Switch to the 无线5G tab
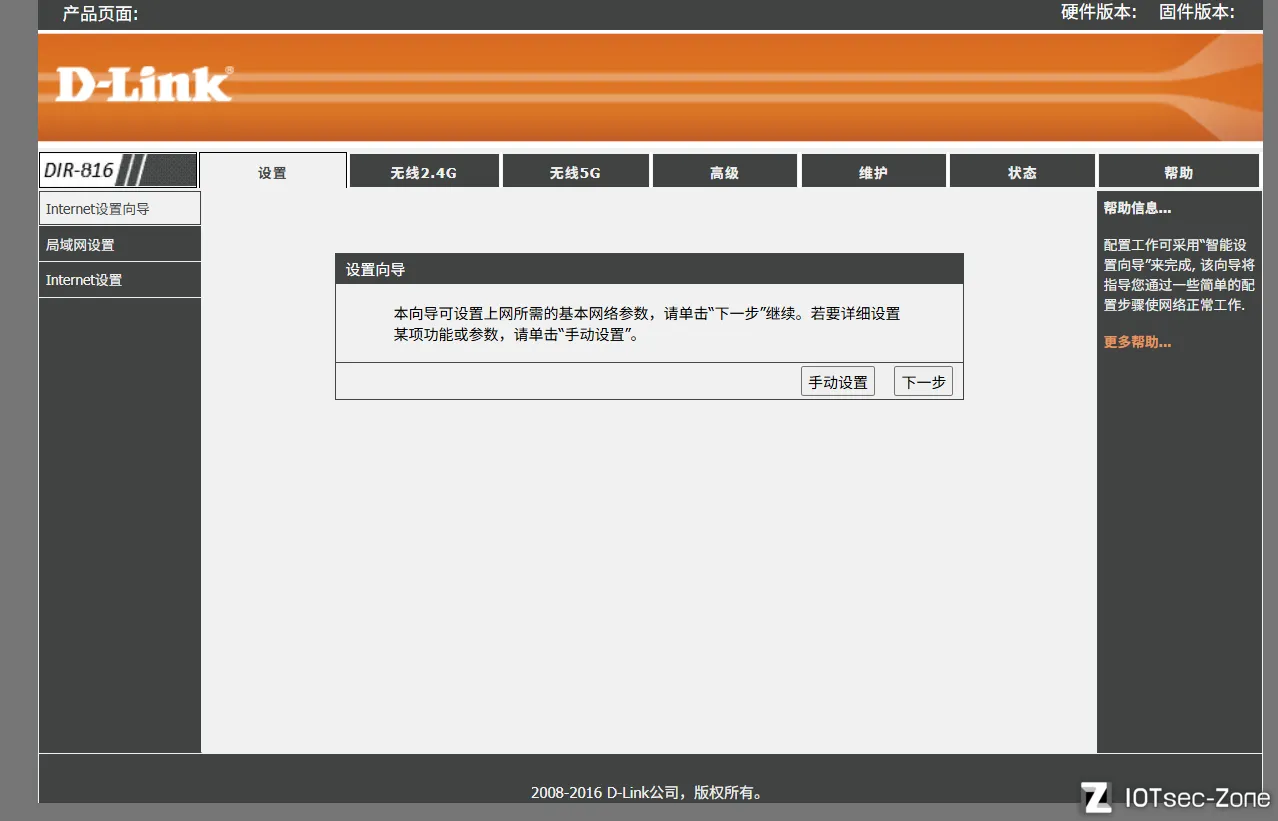 point(576,171)
